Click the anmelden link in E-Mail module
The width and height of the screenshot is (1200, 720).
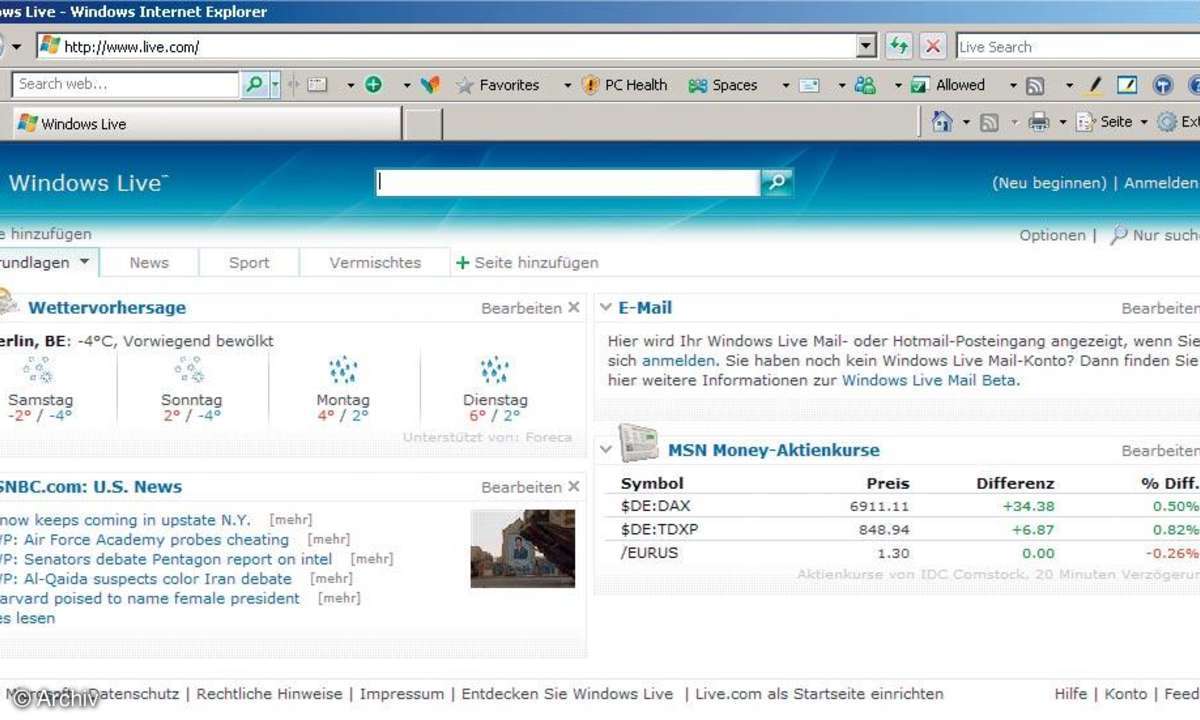pyautogui.click(x=679, y=360)
